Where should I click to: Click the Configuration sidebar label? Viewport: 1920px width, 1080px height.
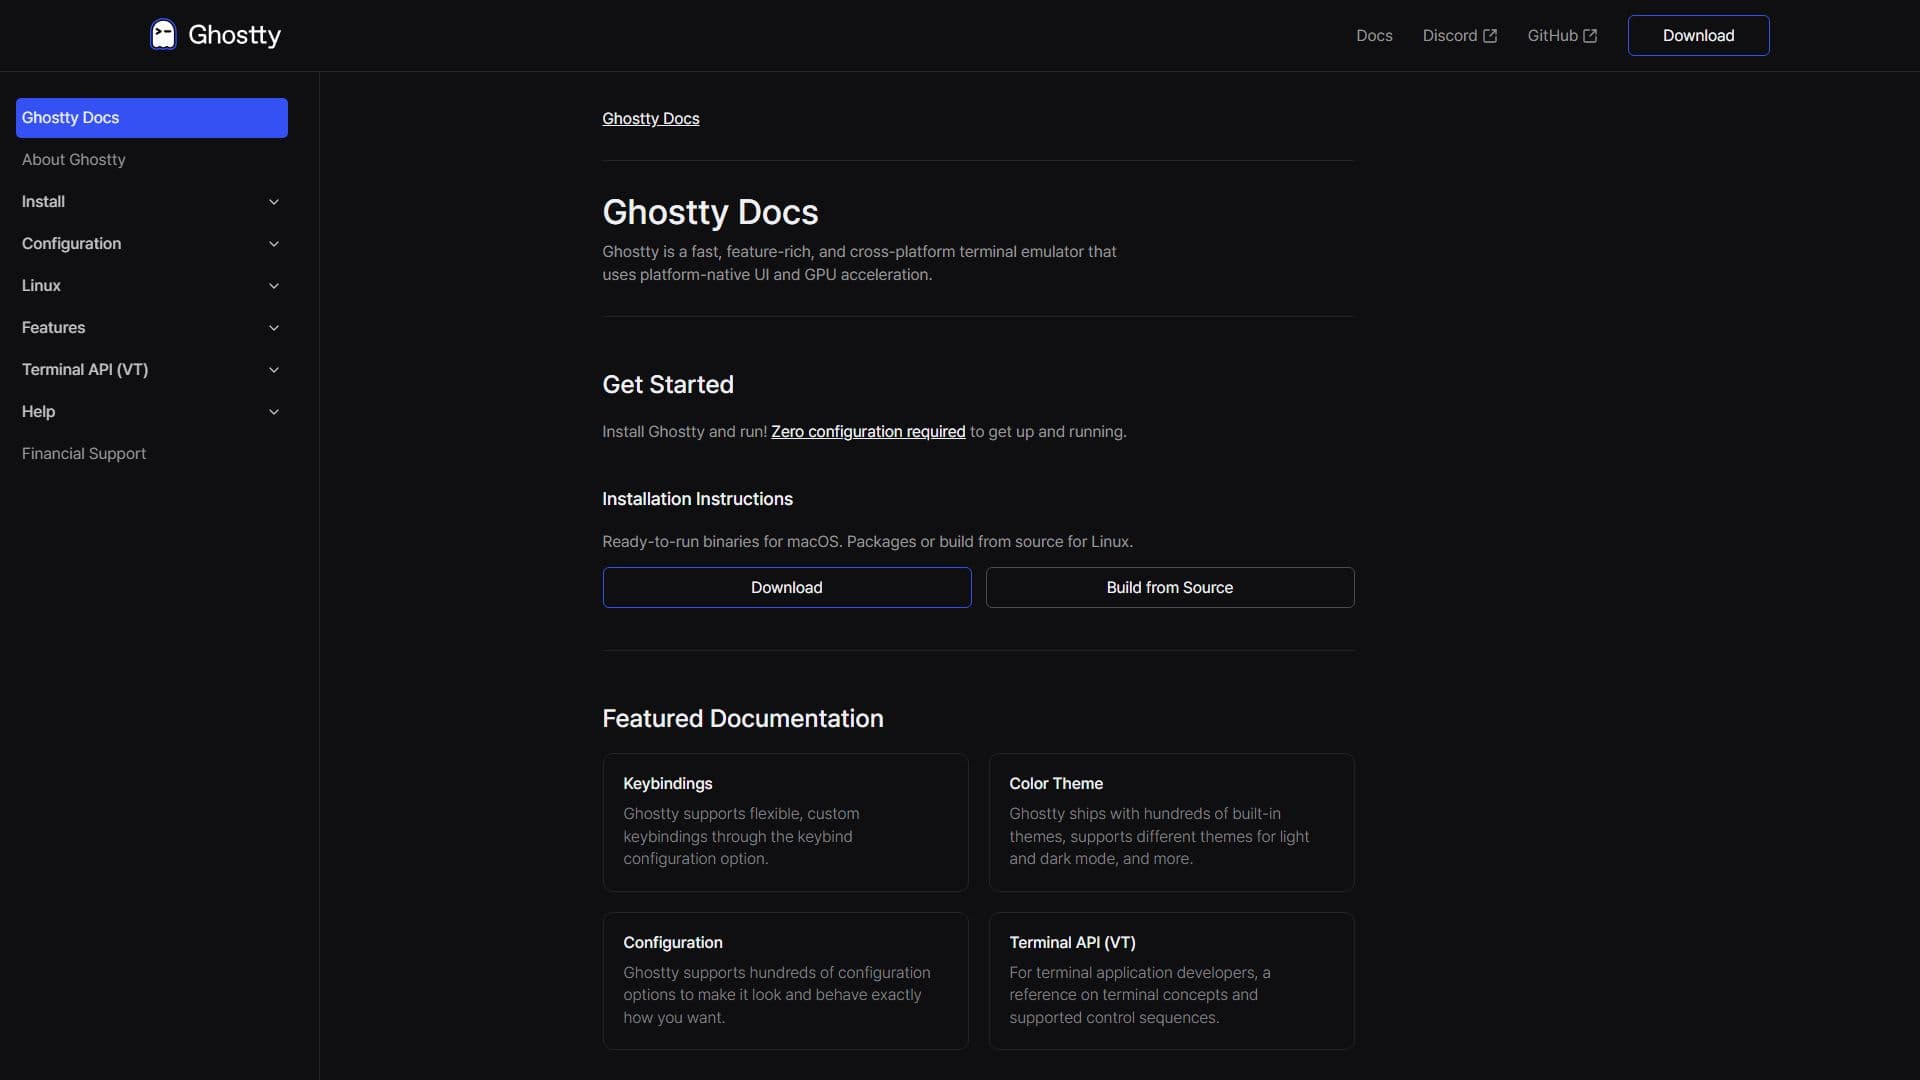coord(71,244)
